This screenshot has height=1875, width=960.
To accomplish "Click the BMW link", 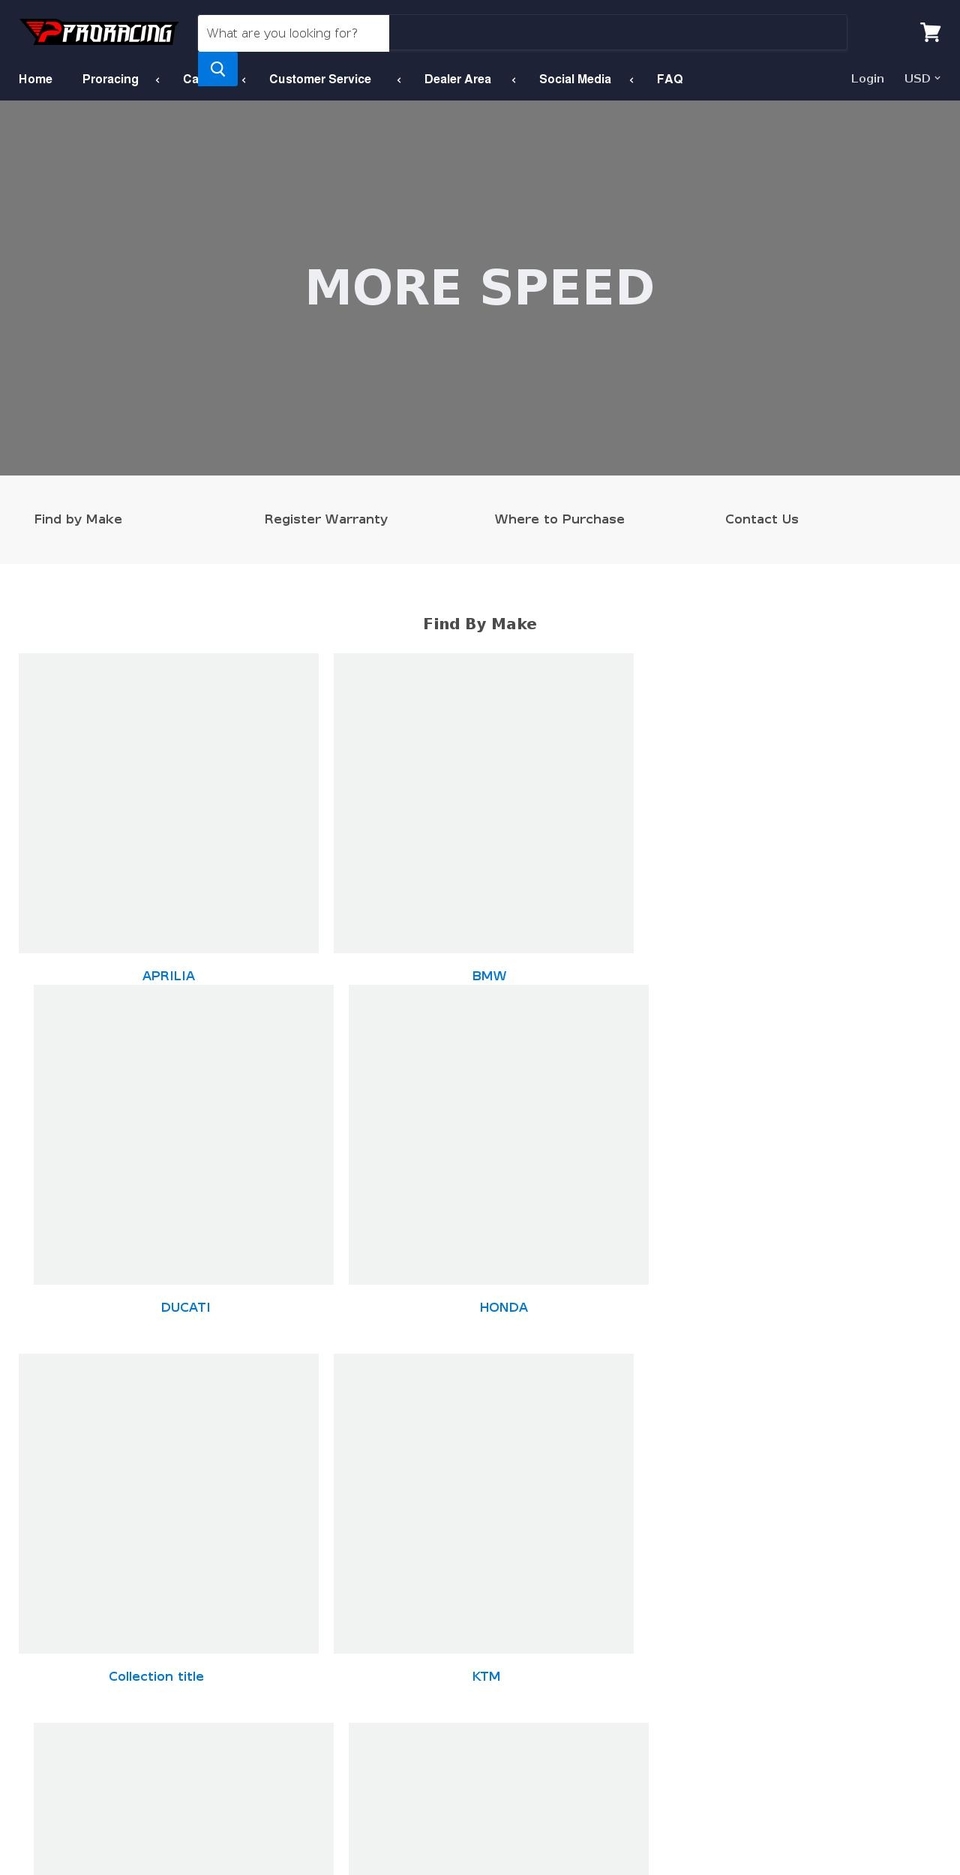I will coord(489,976).
